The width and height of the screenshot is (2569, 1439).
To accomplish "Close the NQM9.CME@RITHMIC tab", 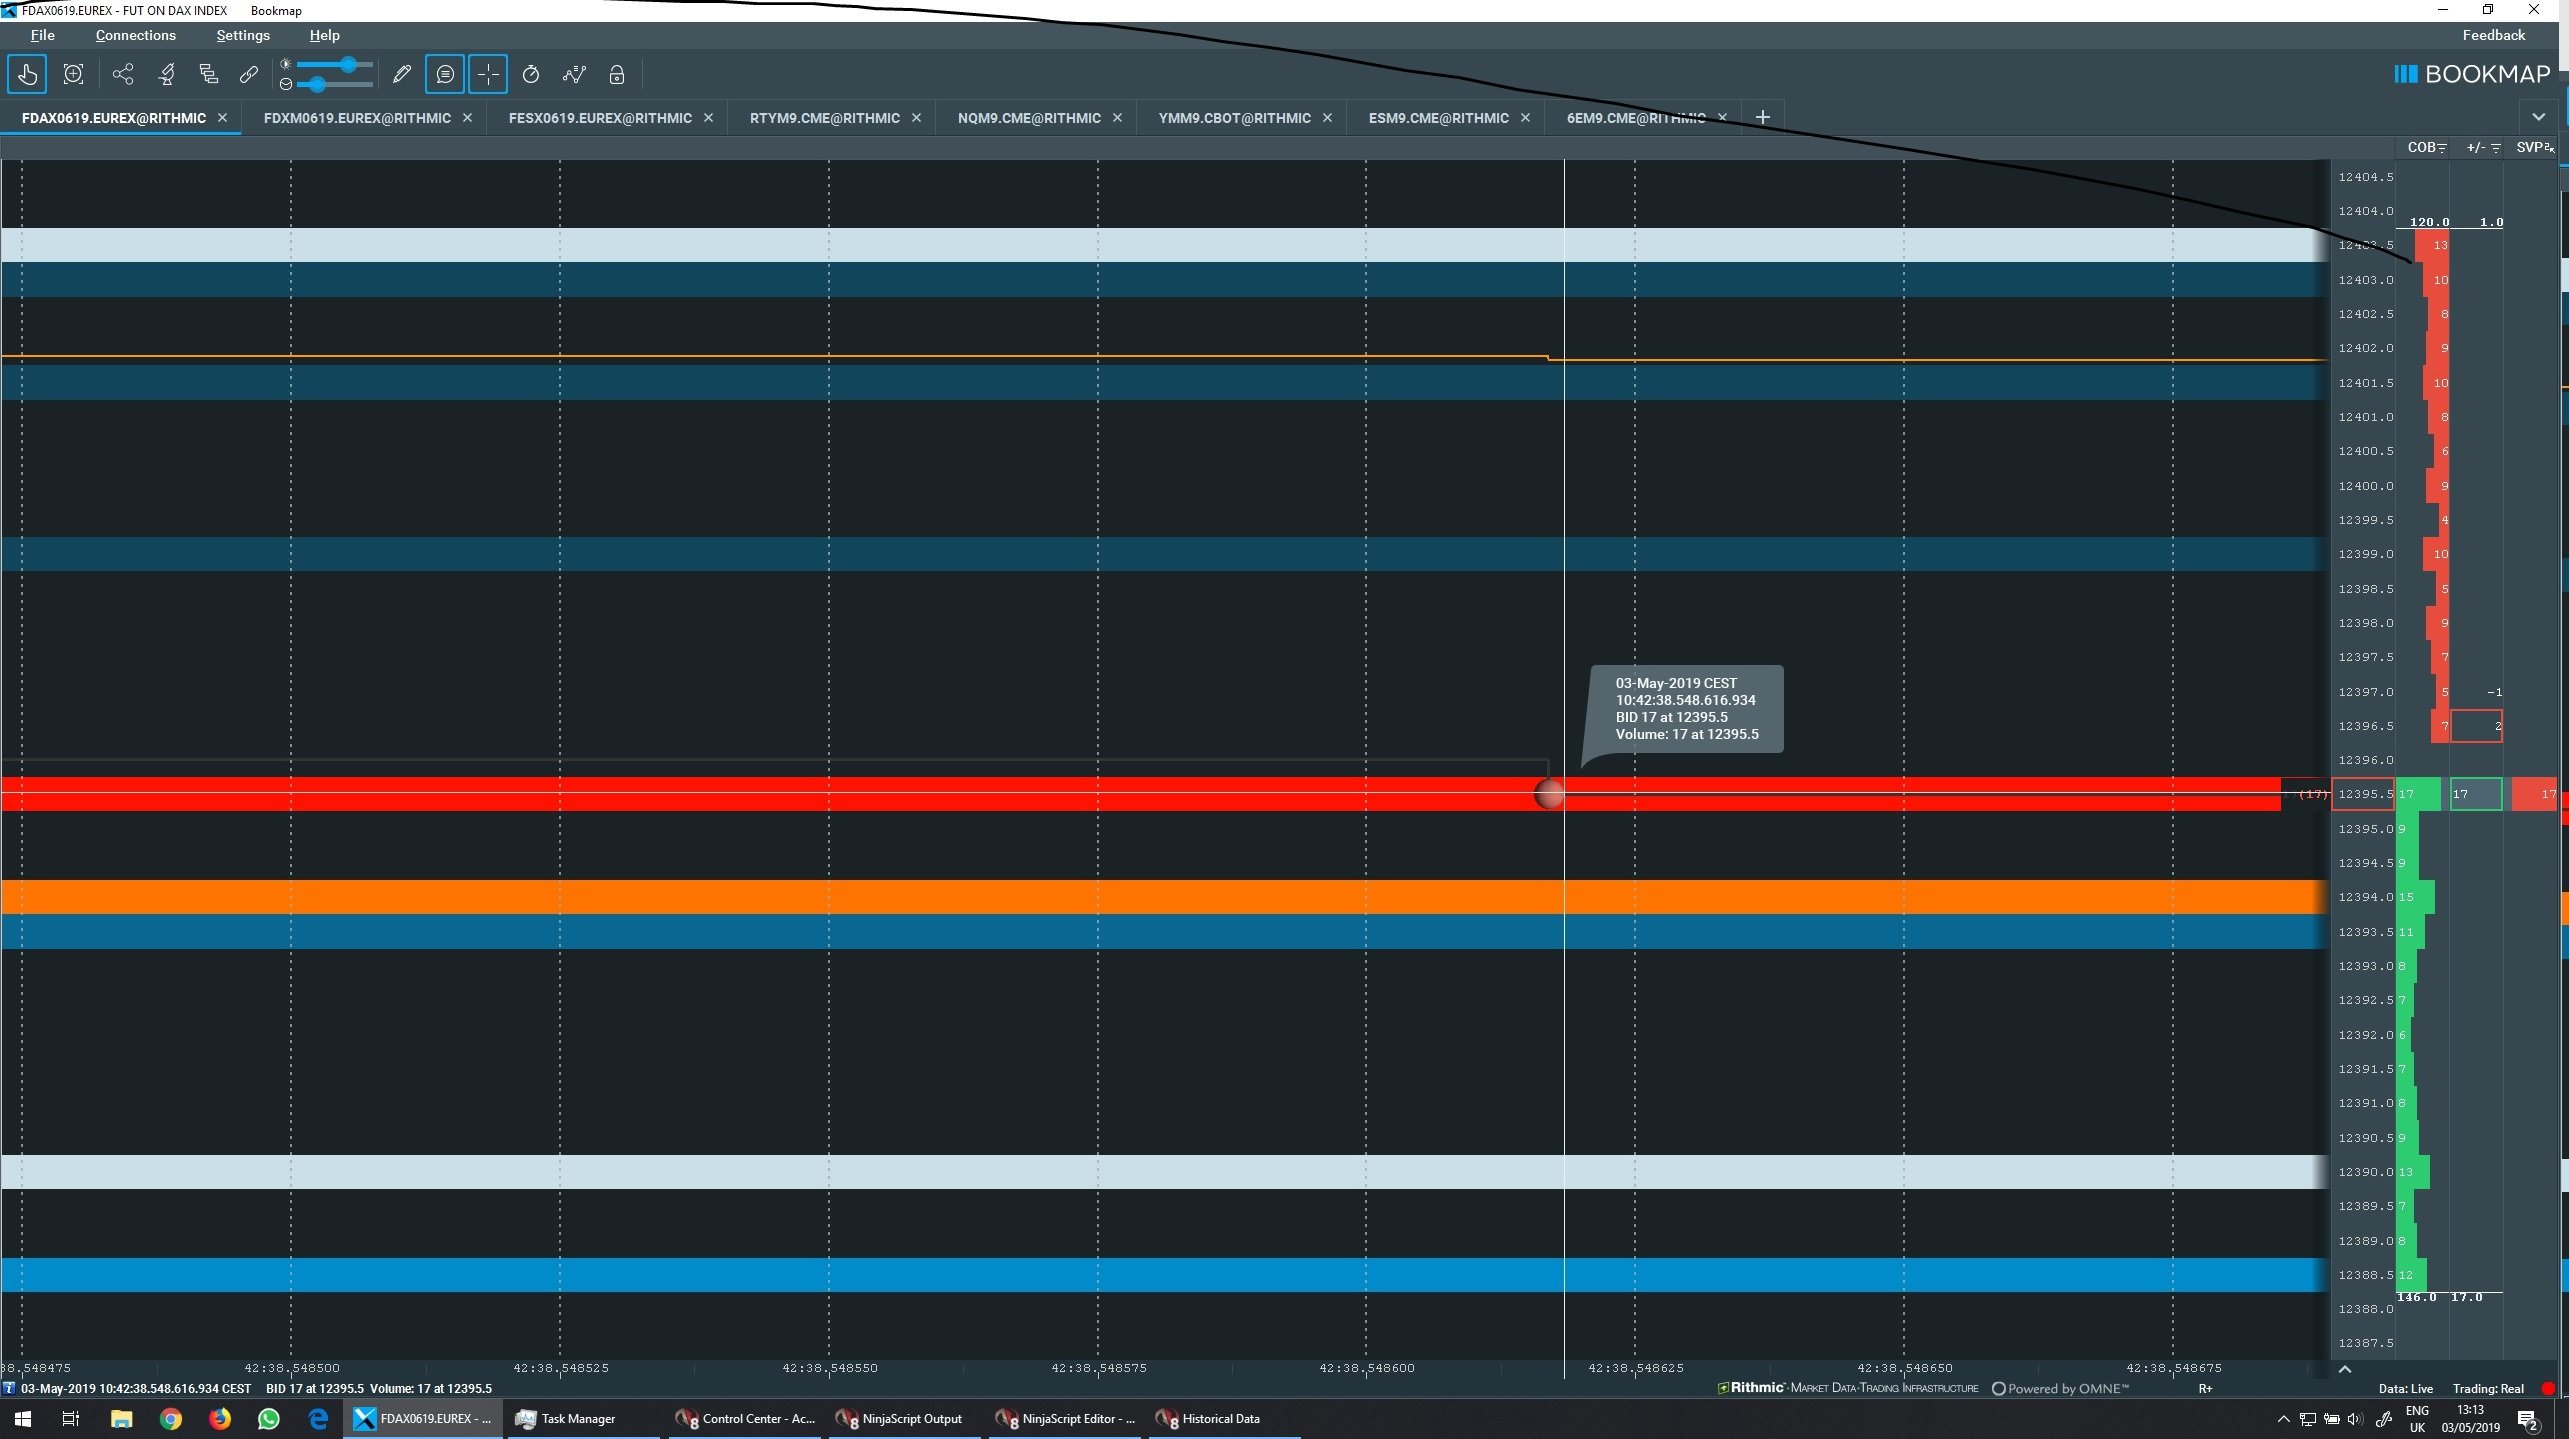I will [x=1117, y=118].
